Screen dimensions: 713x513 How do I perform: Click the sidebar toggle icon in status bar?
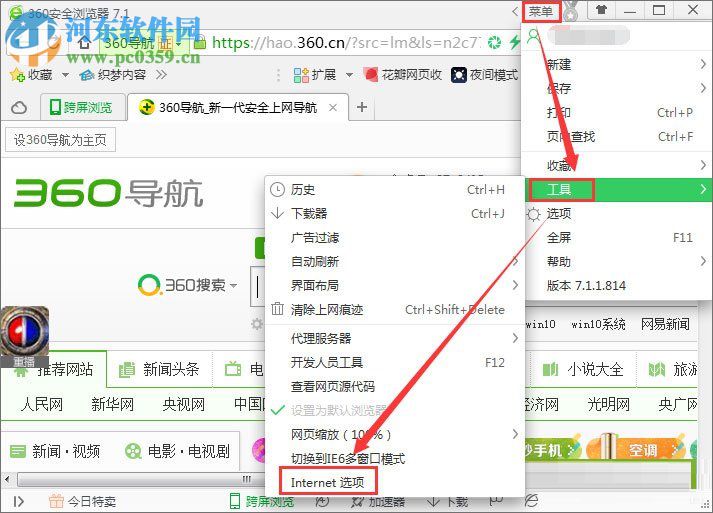19,501
